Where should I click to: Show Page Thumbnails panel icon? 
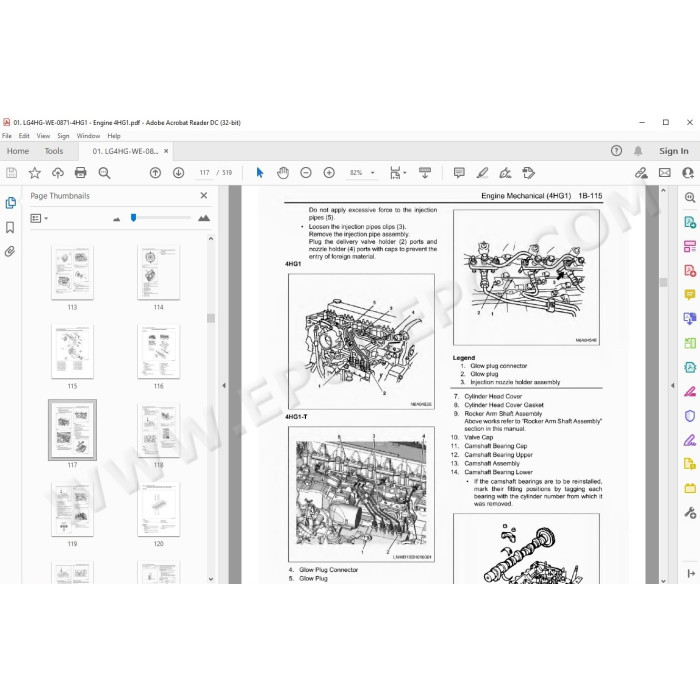coord(10,203)
